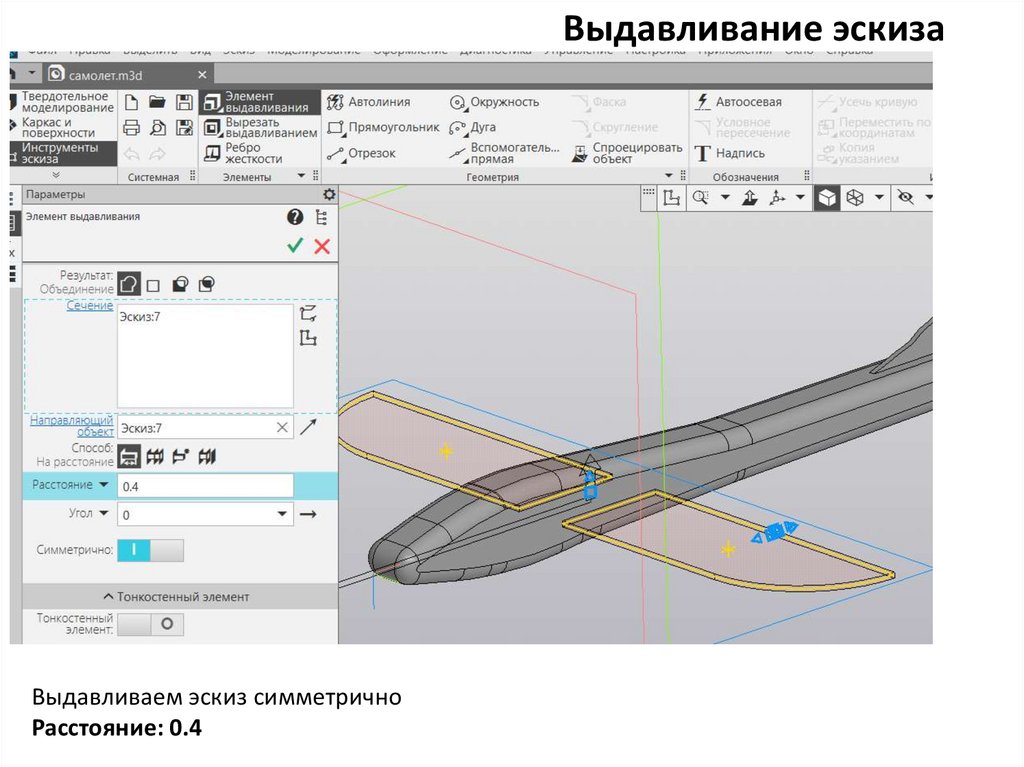Click the Сечение link

point(90,306)
